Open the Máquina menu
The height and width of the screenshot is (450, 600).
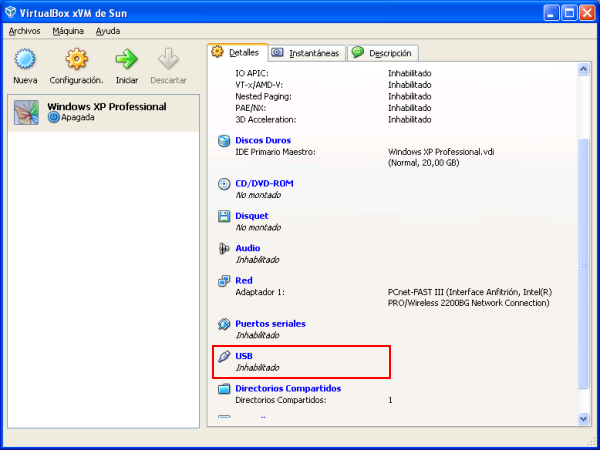68,31
